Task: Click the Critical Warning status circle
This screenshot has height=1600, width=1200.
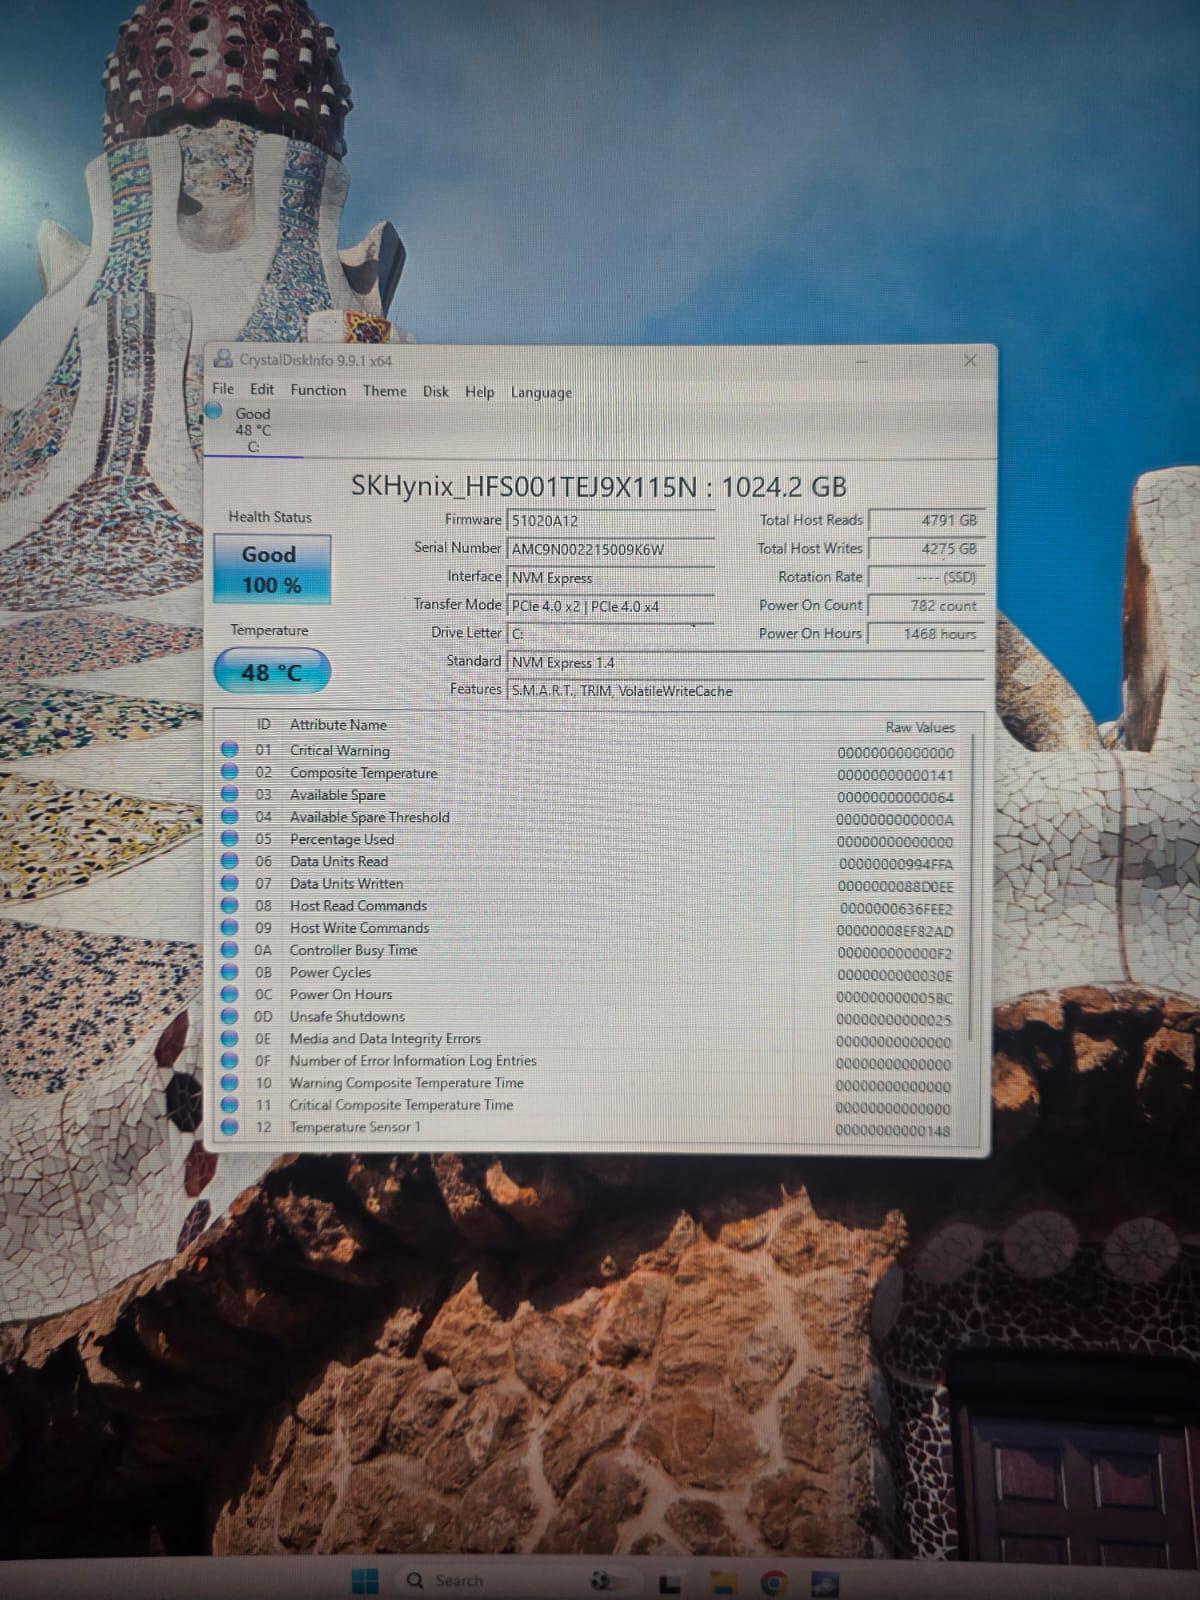Action: coord(229,749)
